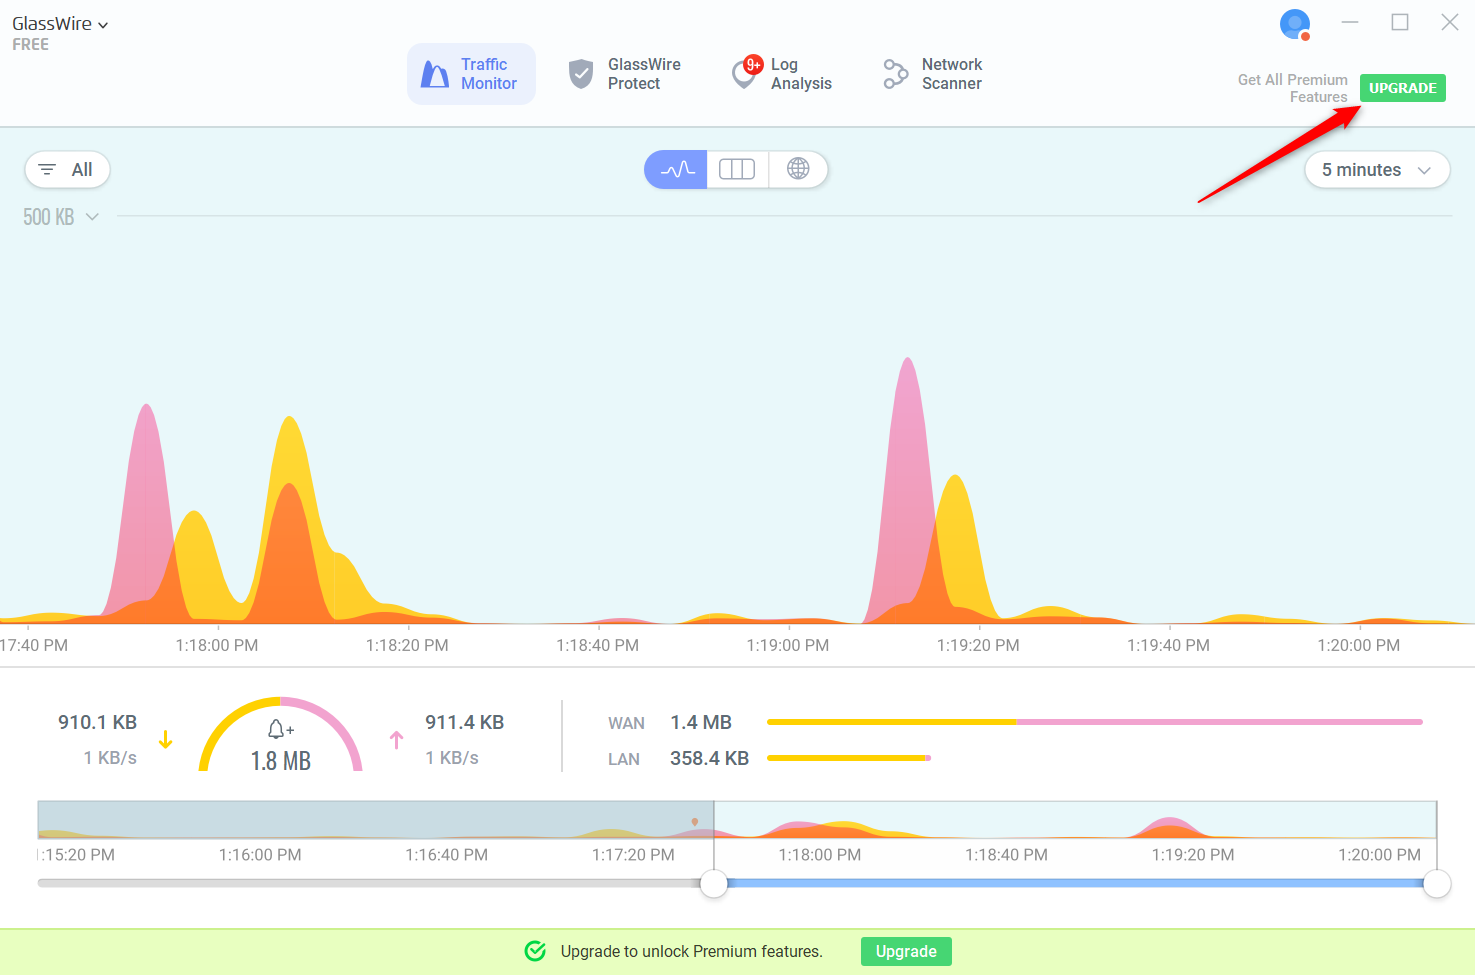Switch to GlassWire Protect tab

[x=624, y=74]
